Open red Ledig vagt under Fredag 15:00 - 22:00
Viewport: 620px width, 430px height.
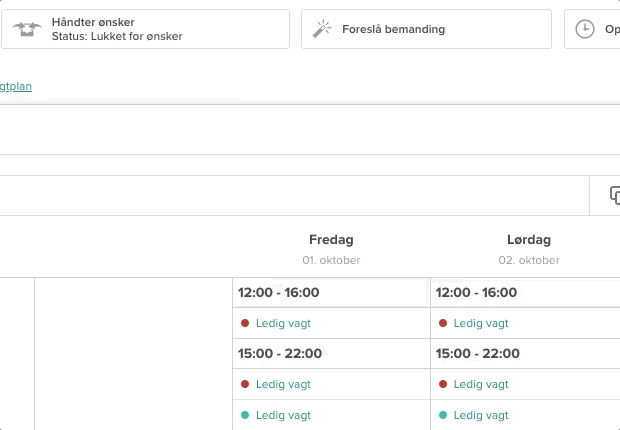283,384
